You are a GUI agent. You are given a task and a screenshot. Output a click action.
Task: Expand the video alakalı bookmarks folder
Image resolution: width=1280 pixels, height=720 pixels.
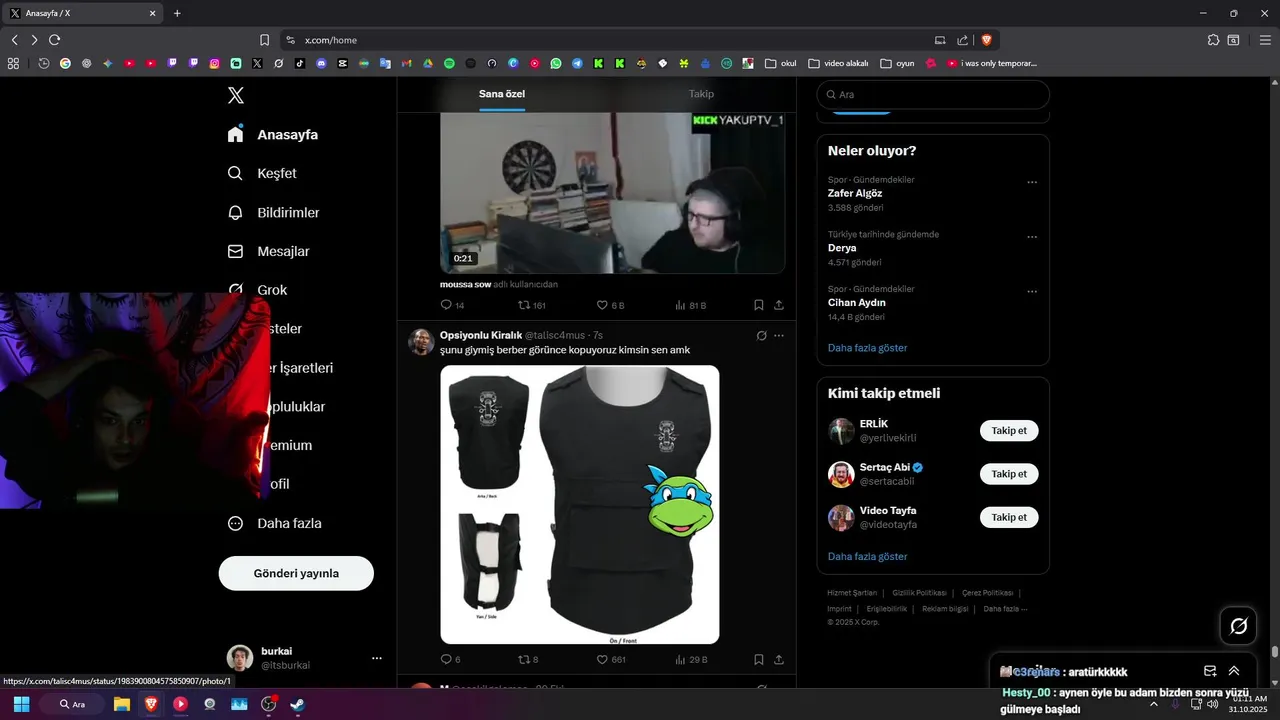click(839, 63)
